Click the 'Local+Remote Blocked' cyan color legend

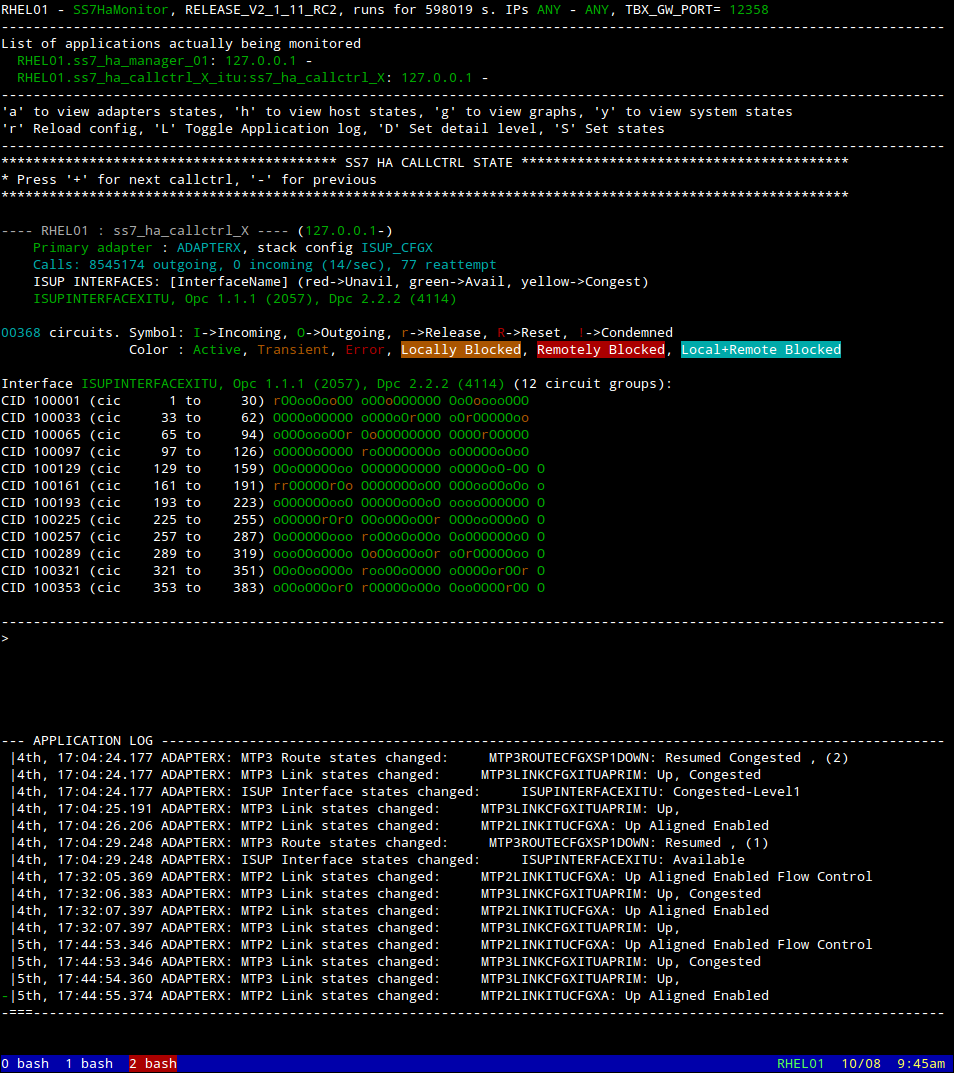click(x=761, y=350)
